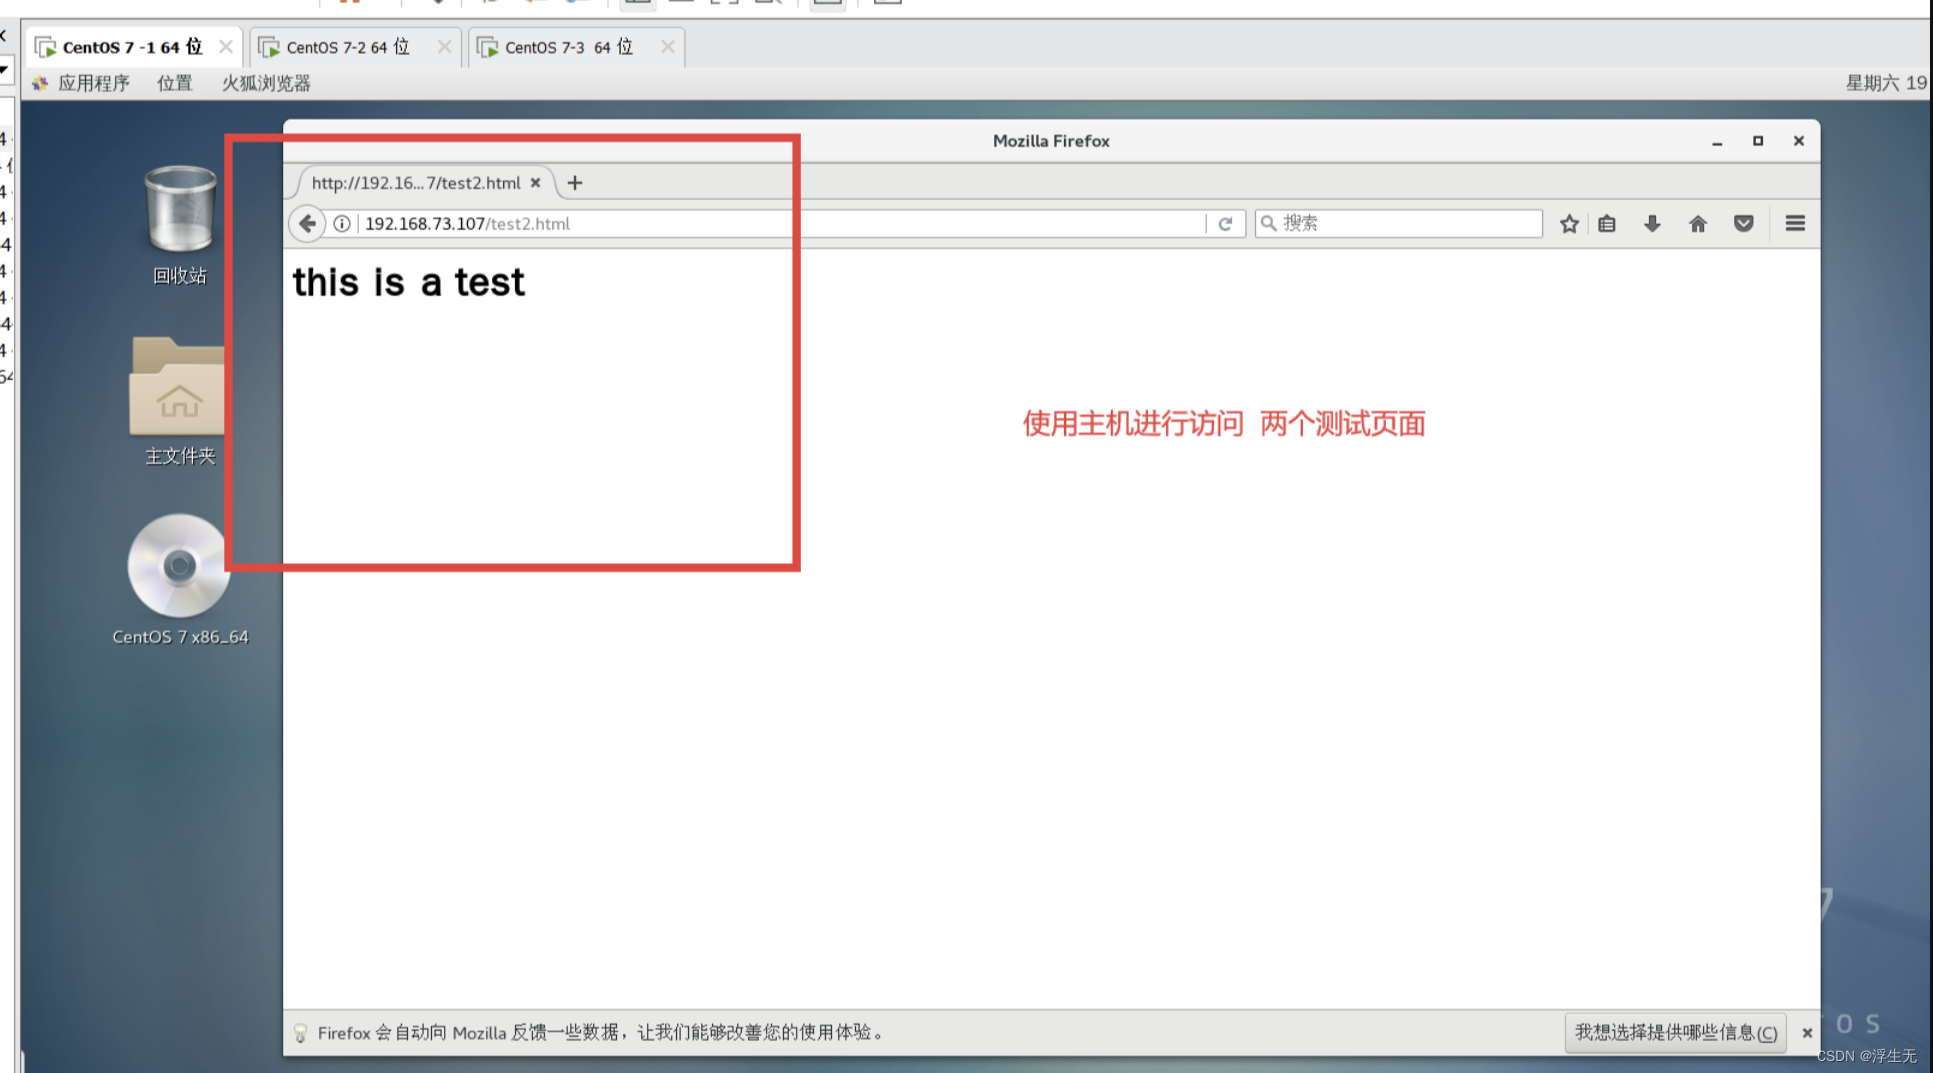The width and height of the screenshot is (1933, 1073).
Task: Click the page info icon in address bar
Action: tap(341, 223)
